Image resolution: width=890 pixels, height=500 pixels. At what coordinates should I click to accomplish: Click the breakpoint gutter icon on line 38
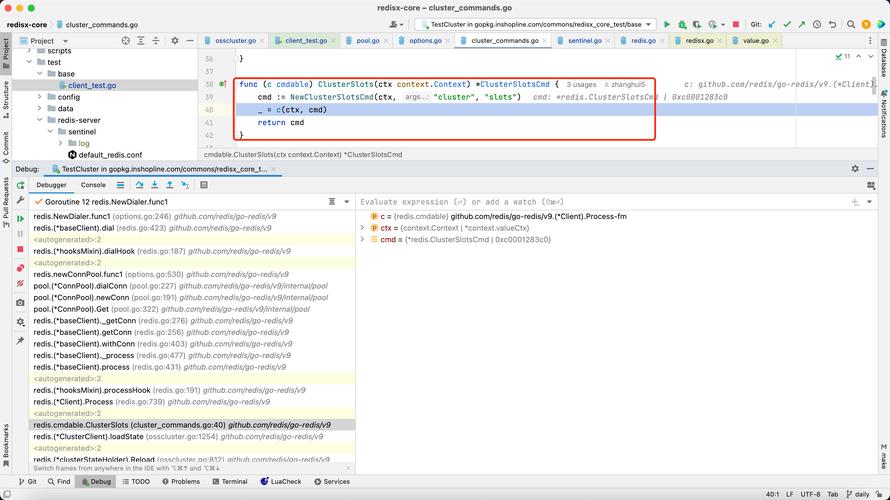click(x=222, y=84)
